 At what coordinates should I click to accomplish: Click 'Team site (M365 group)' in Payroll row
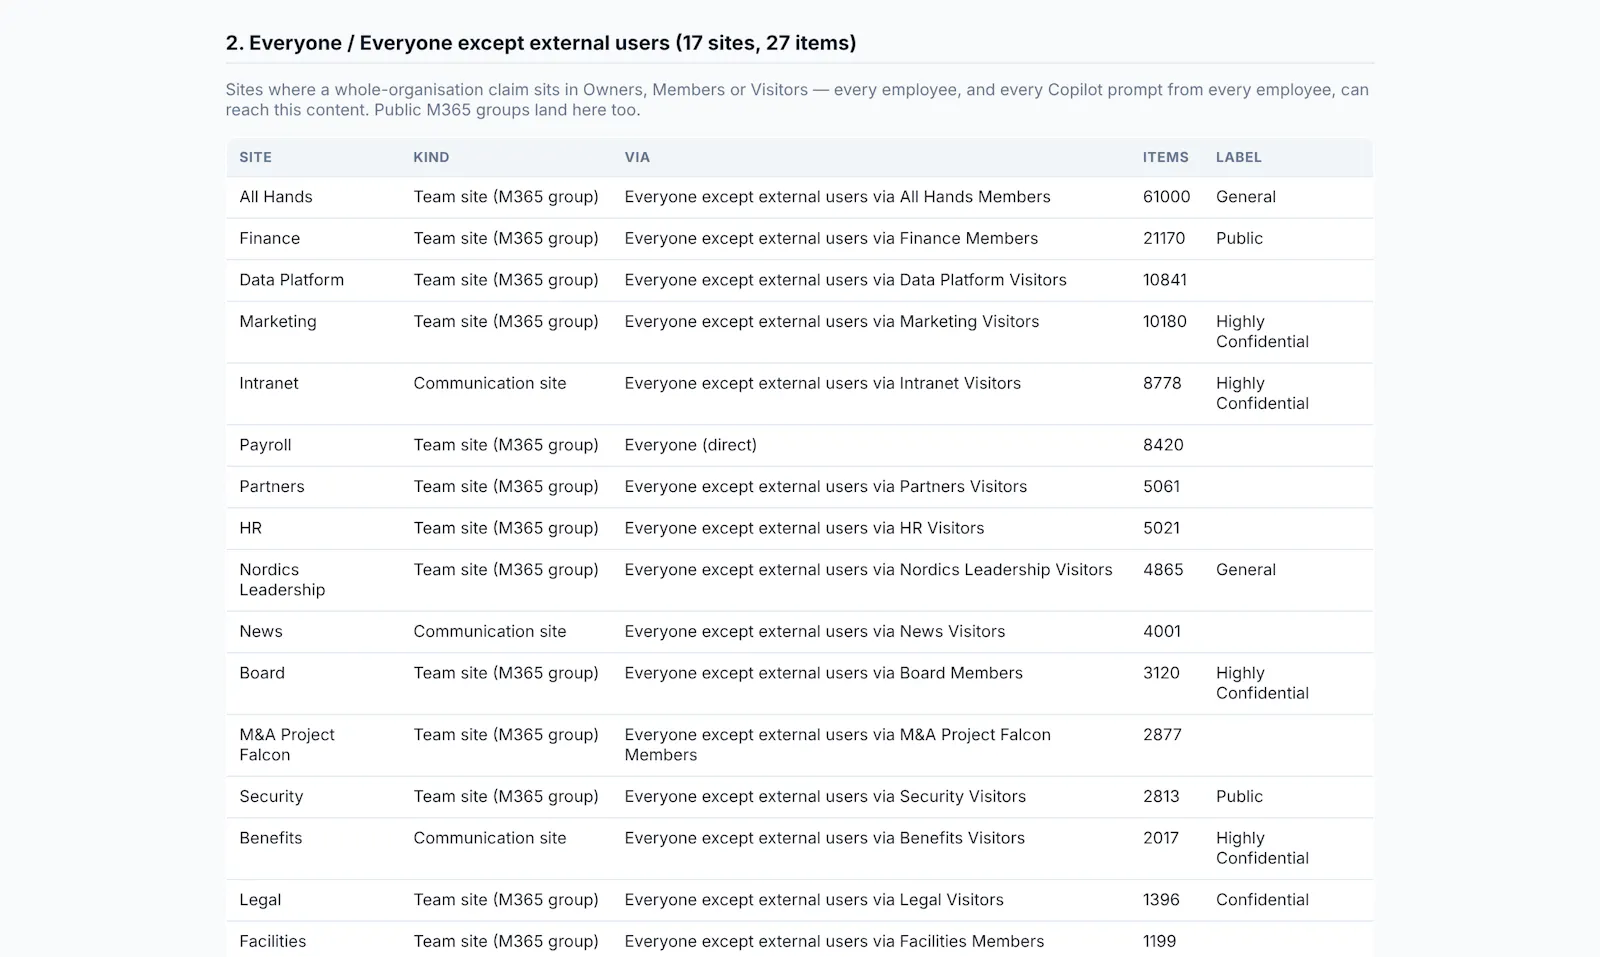pos(506,445)
